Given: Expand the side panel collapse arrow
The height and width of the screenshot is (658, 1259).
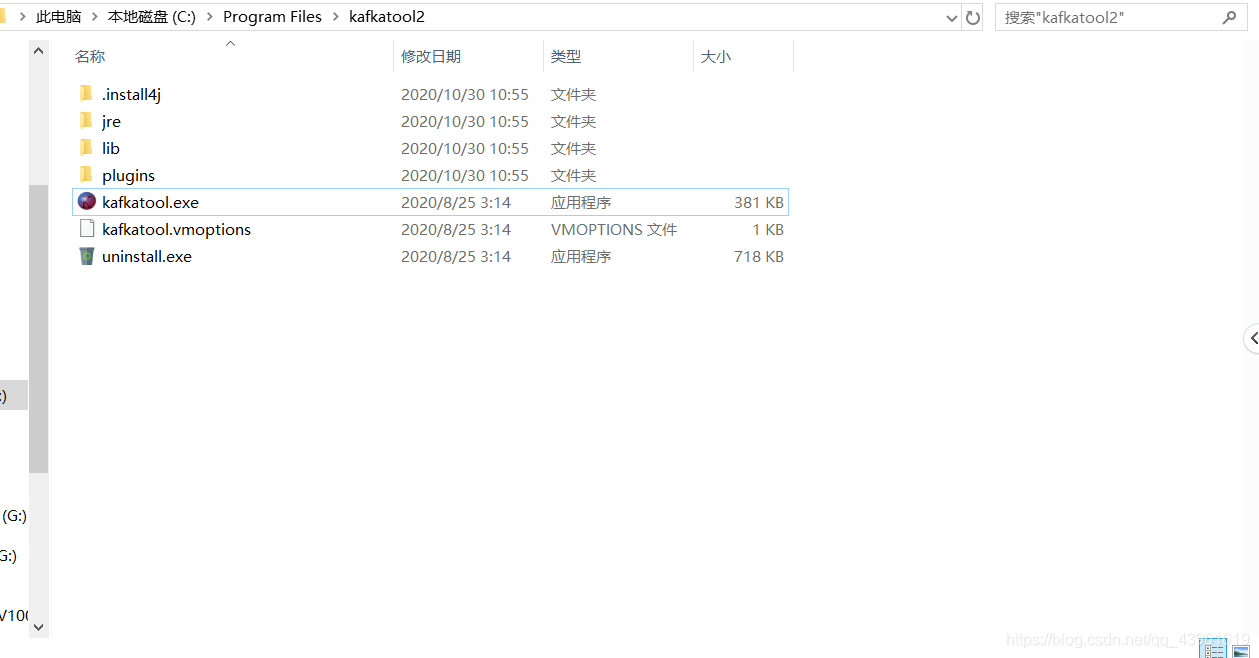Looking at the screenshot, I should coord(1252,338).
